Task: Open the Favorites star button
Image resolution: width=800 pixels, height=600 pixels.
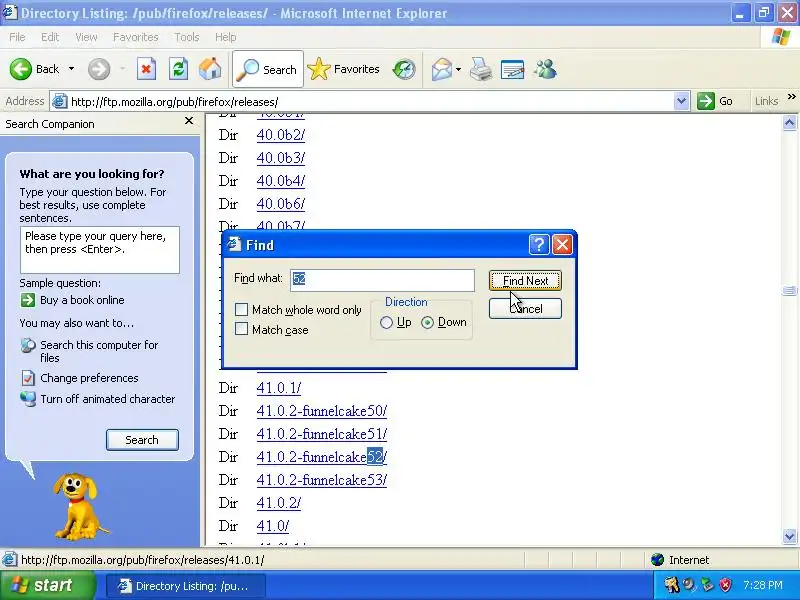Action: 344,69
